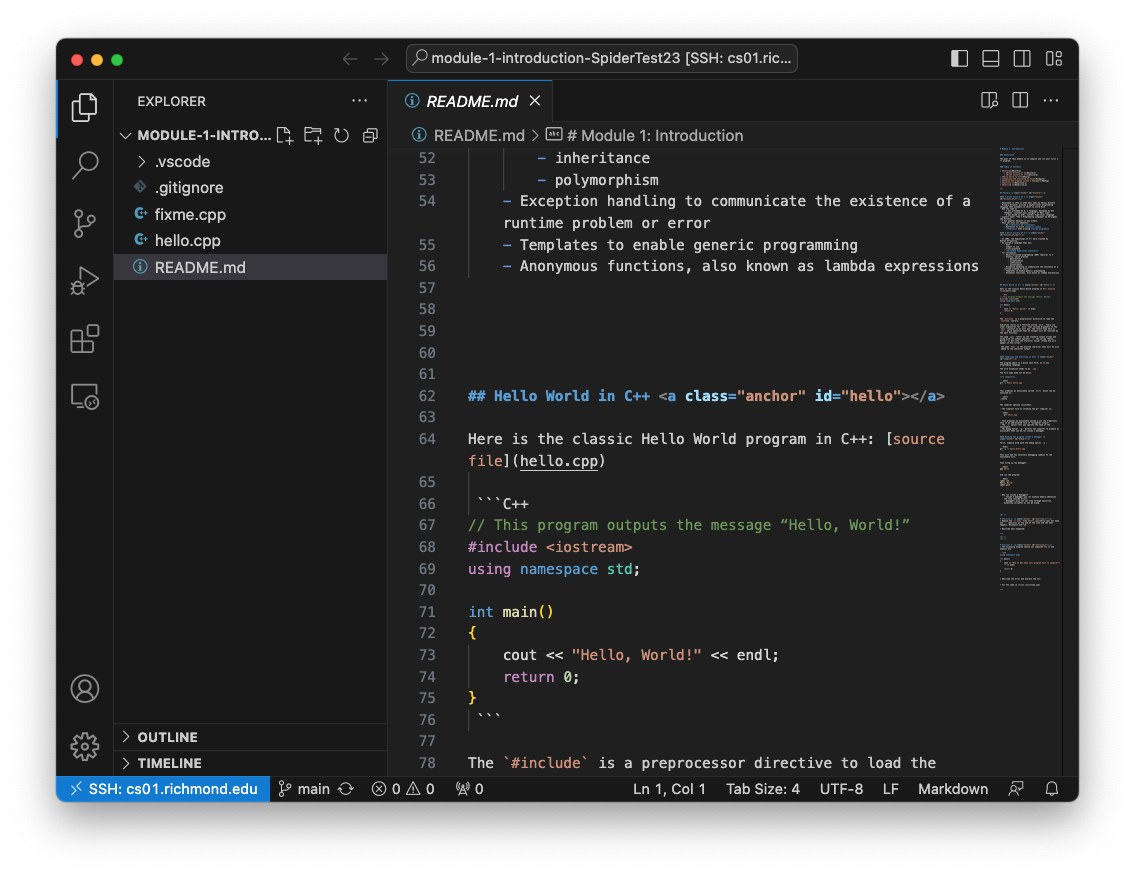Open the Manage gear menu

(85, 746)
